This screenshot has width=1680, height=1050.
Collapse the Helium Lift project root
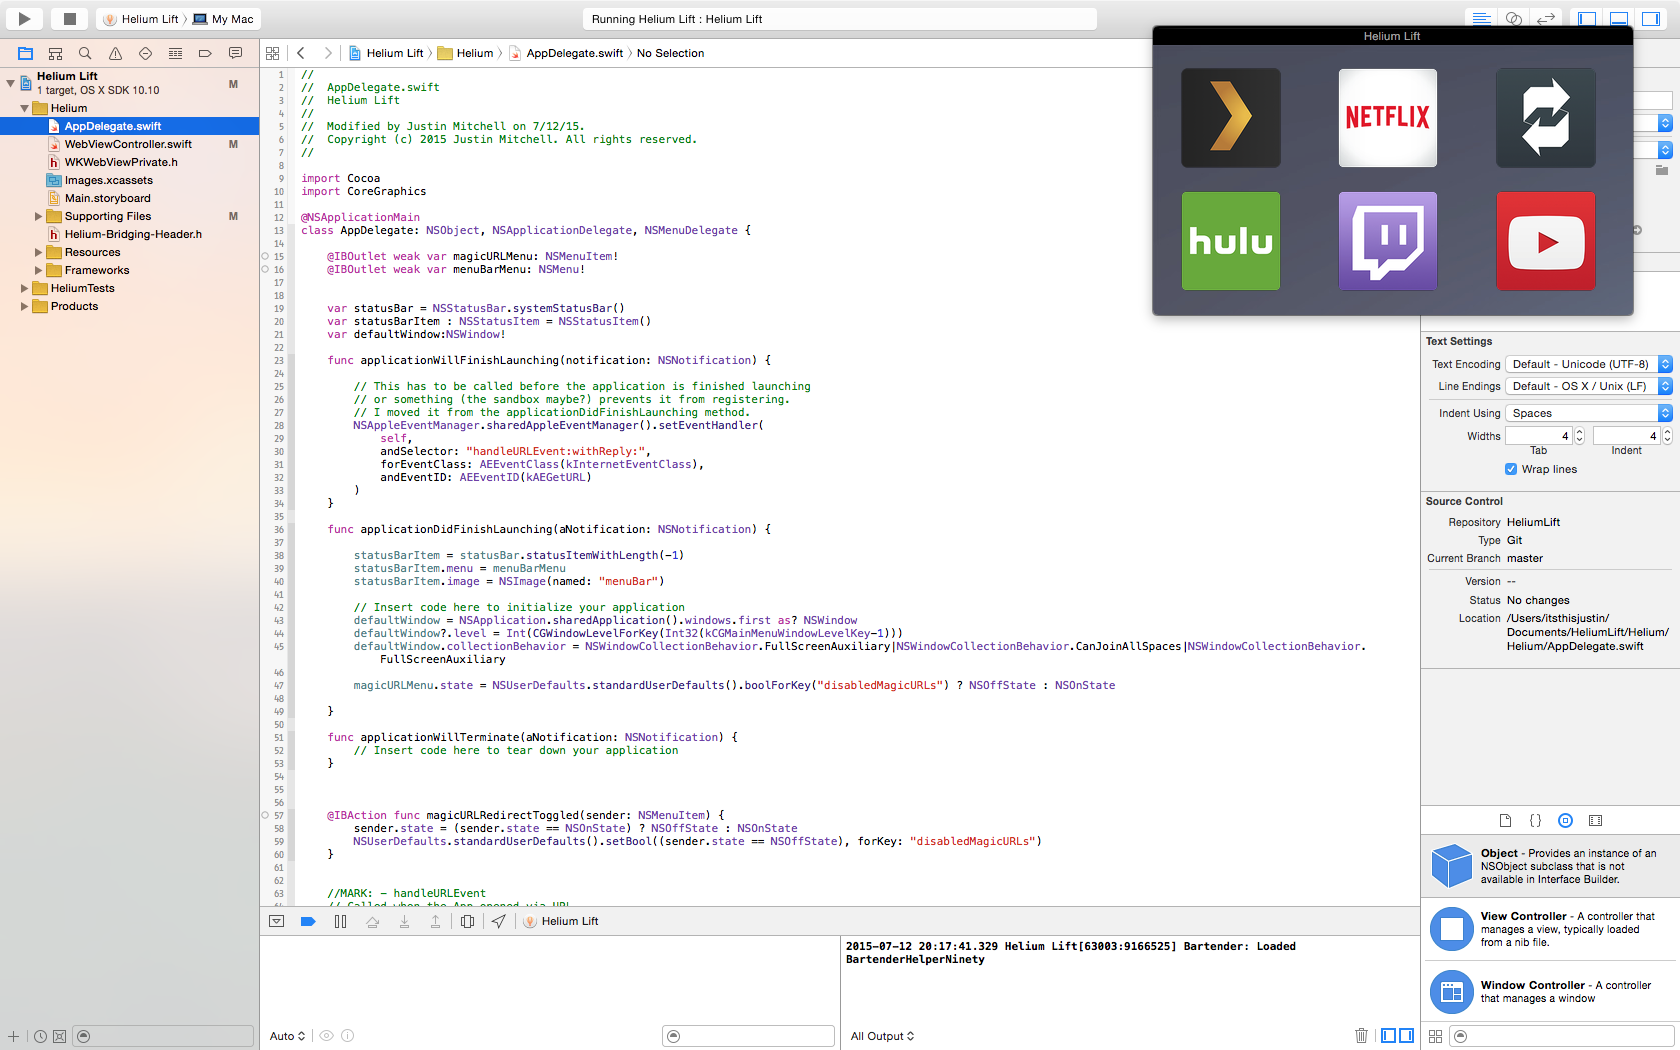10,83
